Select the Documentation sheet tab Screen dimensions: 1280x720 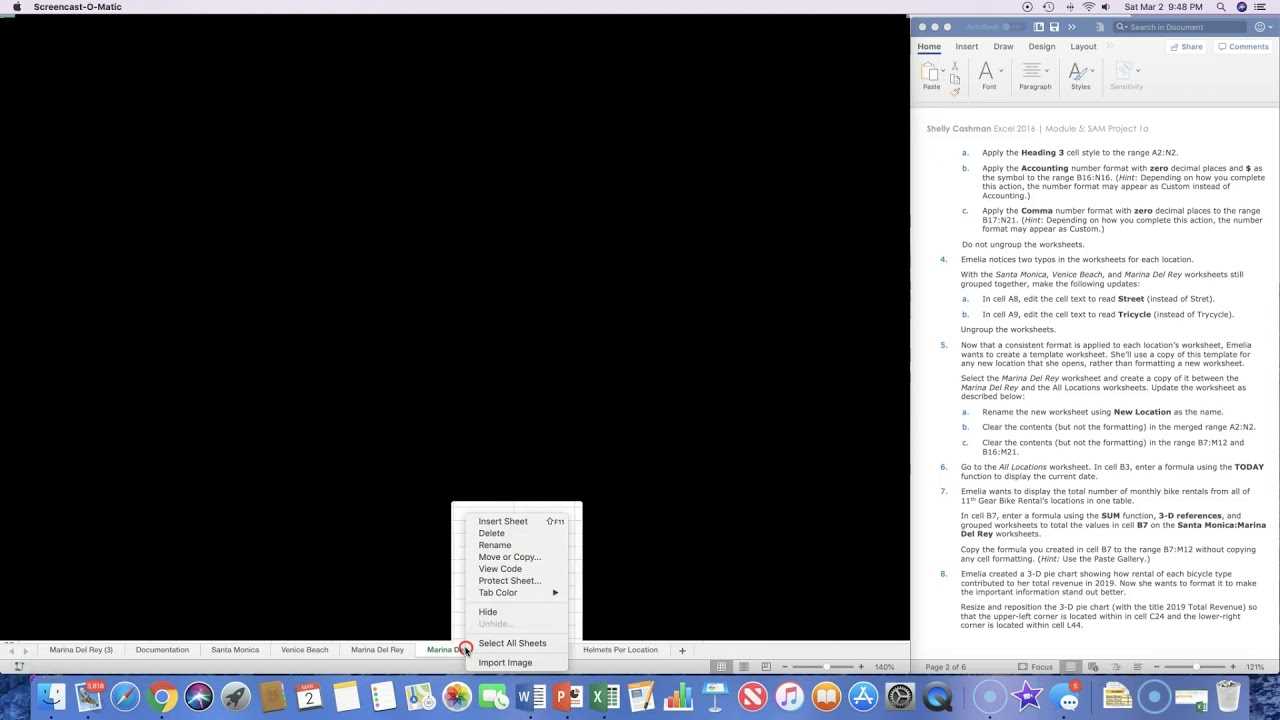(162, 650)
